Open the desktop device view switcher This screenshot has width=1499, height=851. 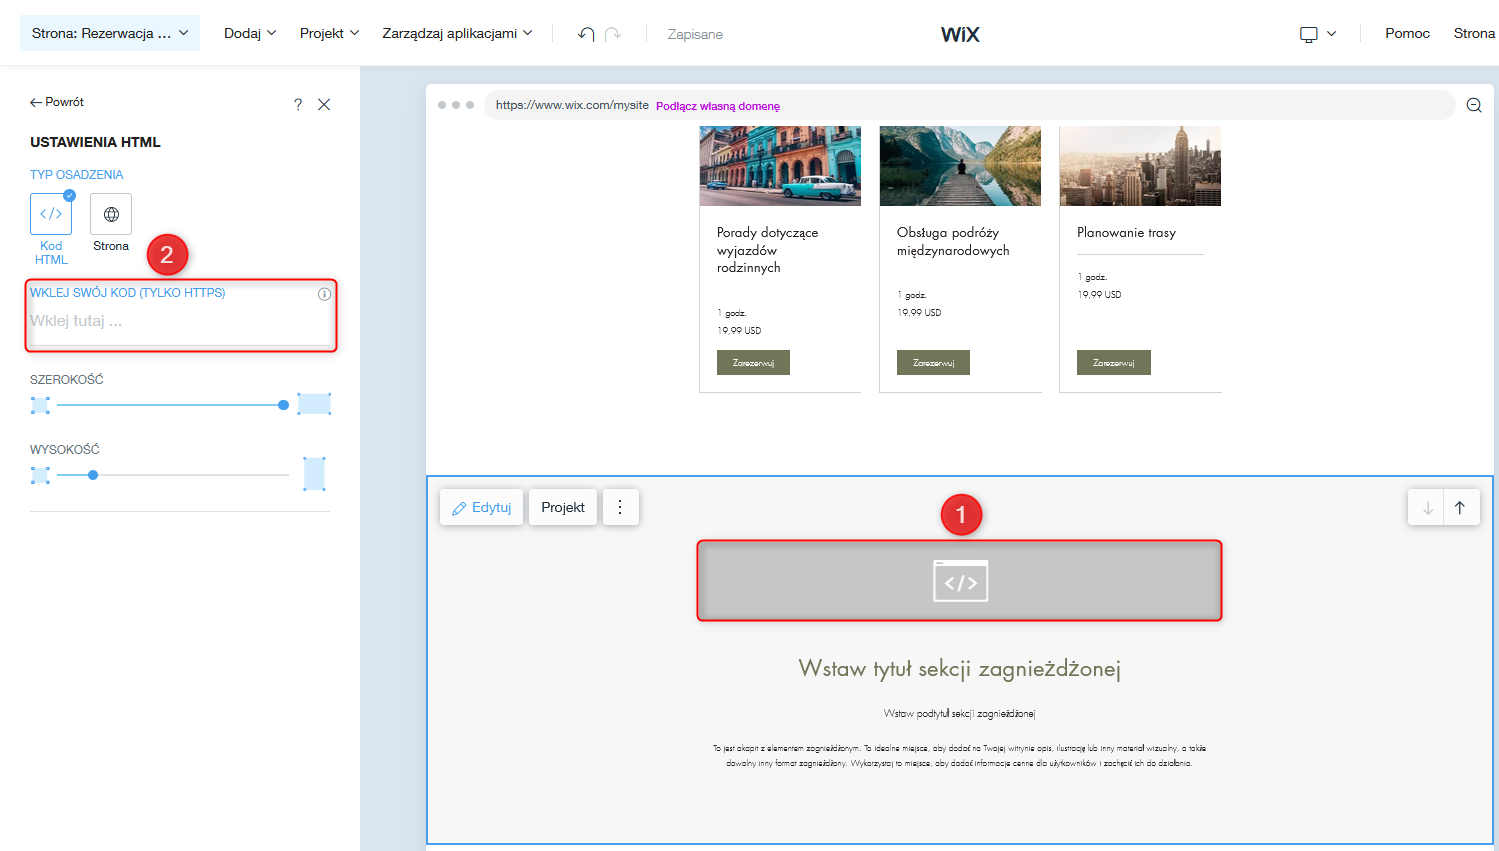[x=1318, y=34]
